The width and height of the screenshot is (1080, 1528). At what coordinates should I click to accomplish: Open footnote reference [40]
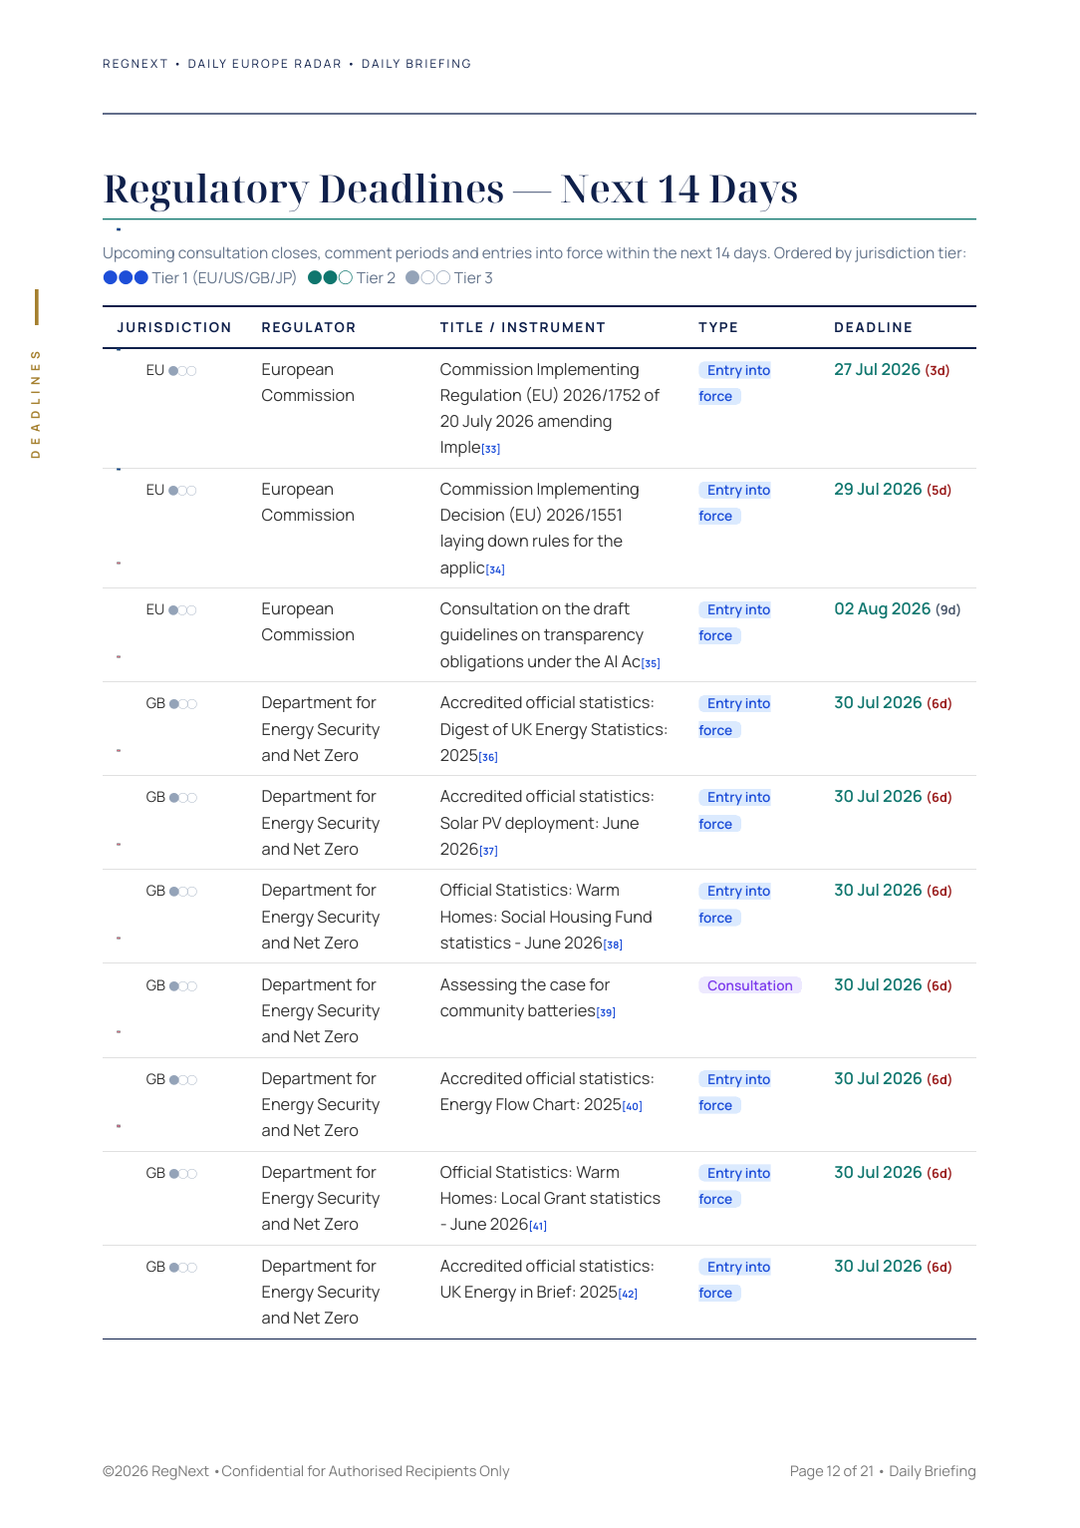633,1106
